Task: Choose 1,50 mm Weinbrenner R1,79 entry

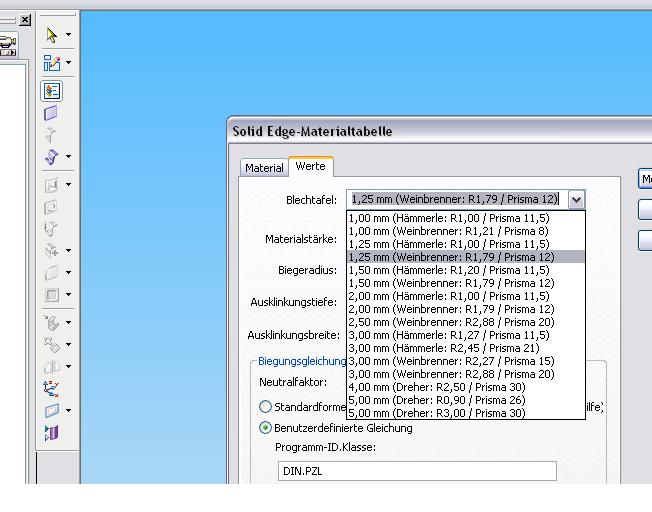Action: (466, 283)
